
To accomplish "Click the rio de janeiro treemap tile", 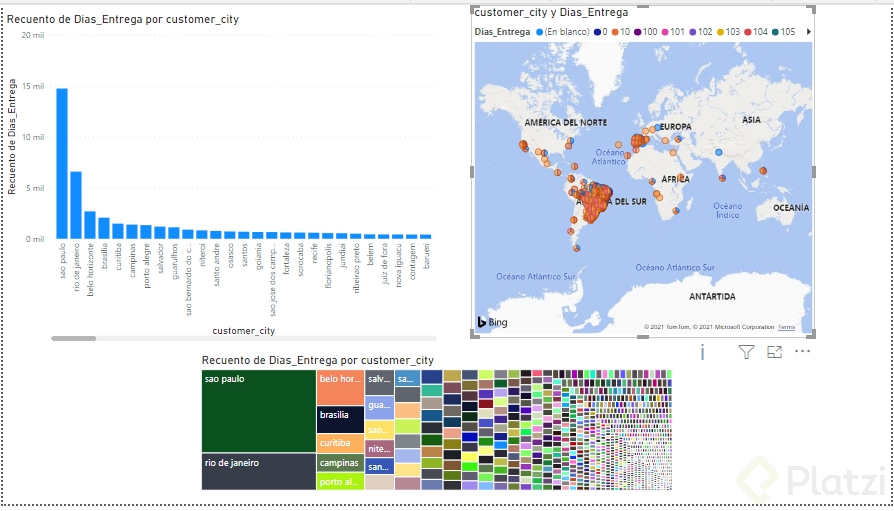I will click(259, 471).
